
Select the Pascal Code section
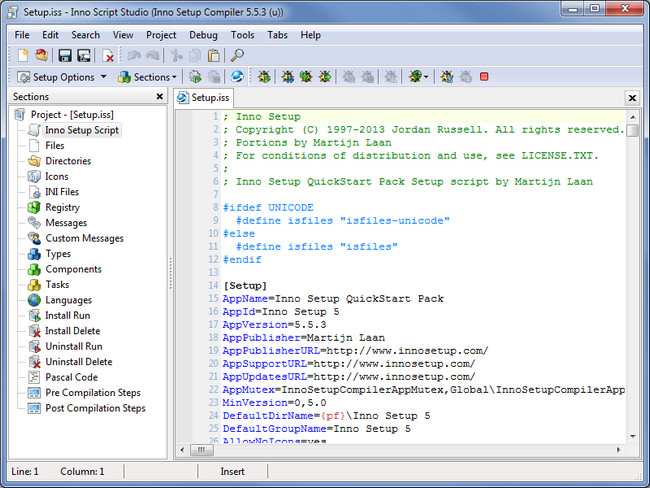point(71,377)
